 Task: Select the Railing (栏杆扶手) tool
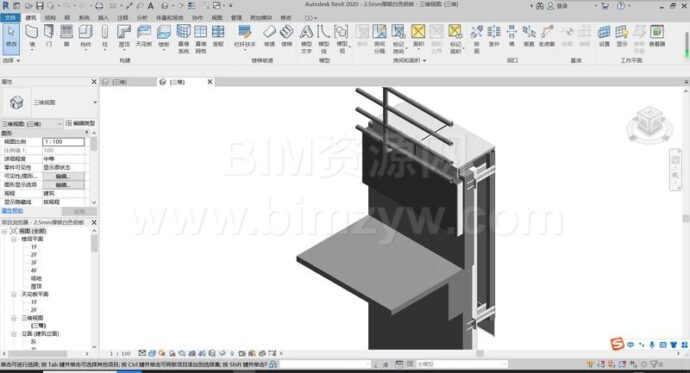point(245,37)
